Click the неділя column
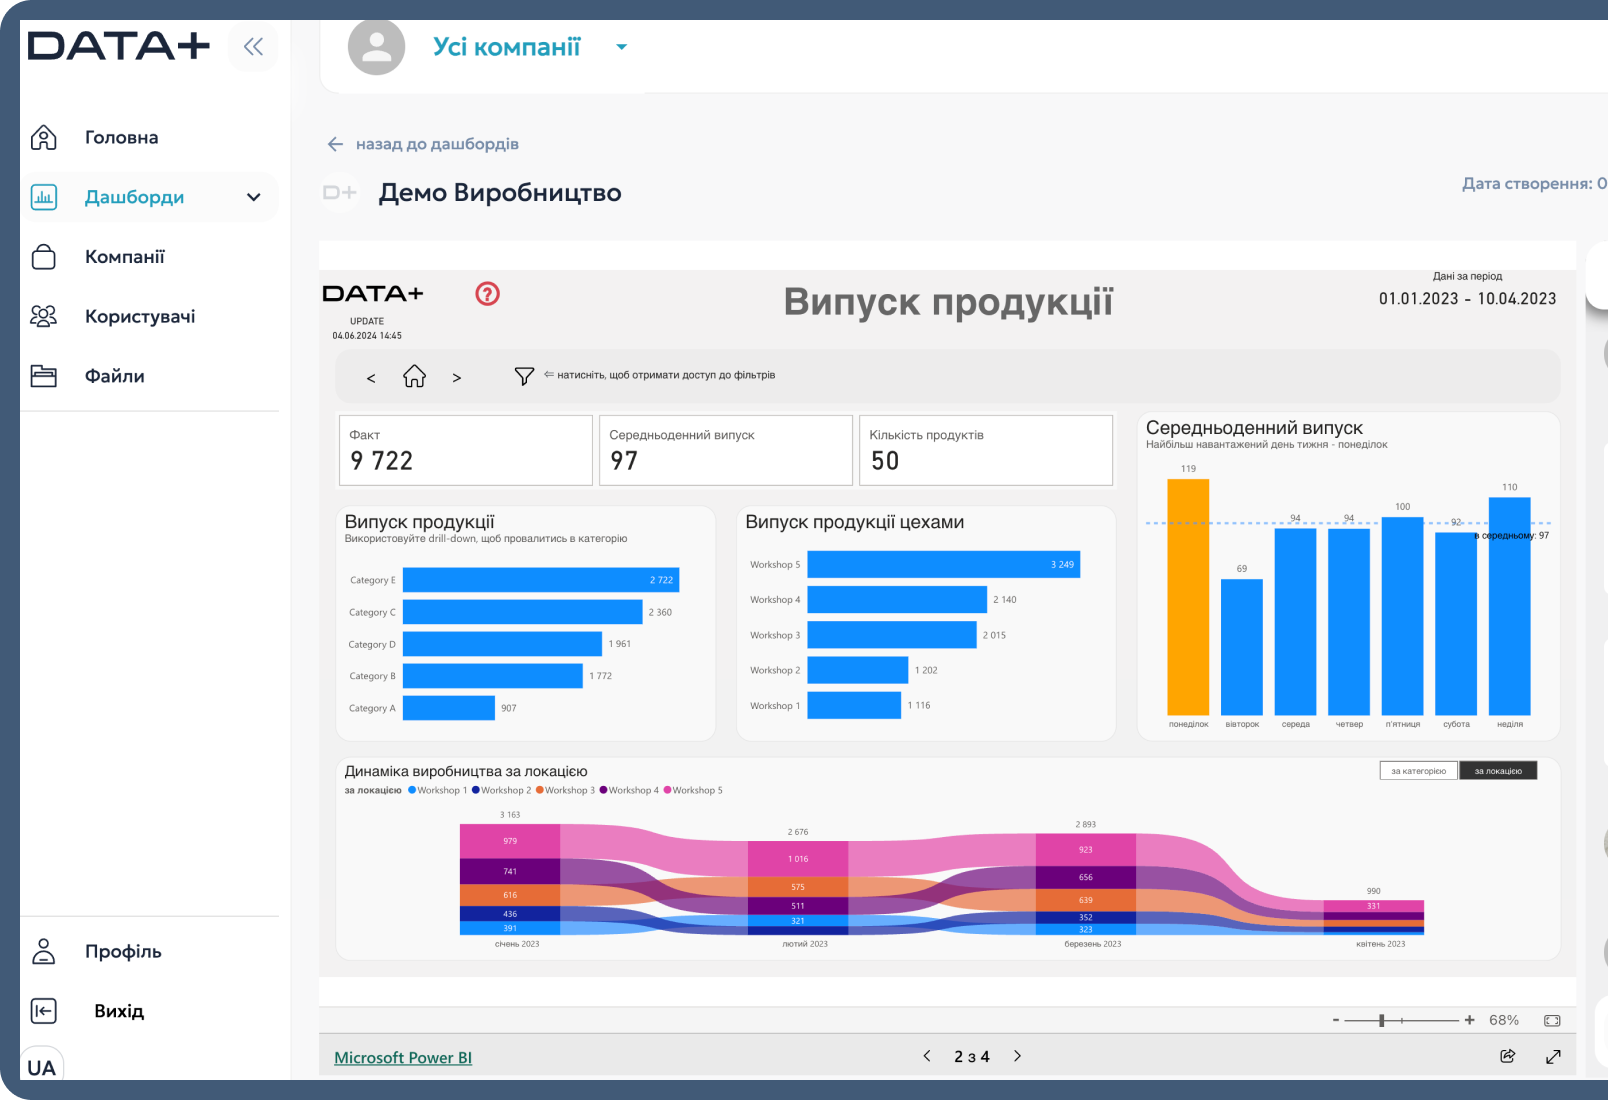This screenshot has height=1100, width=1608. [x=1509, y=606]
